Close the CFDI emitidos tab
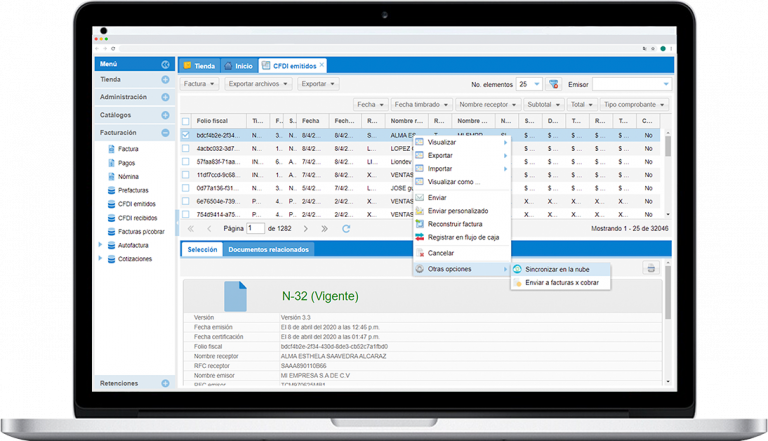 (321, 65)
